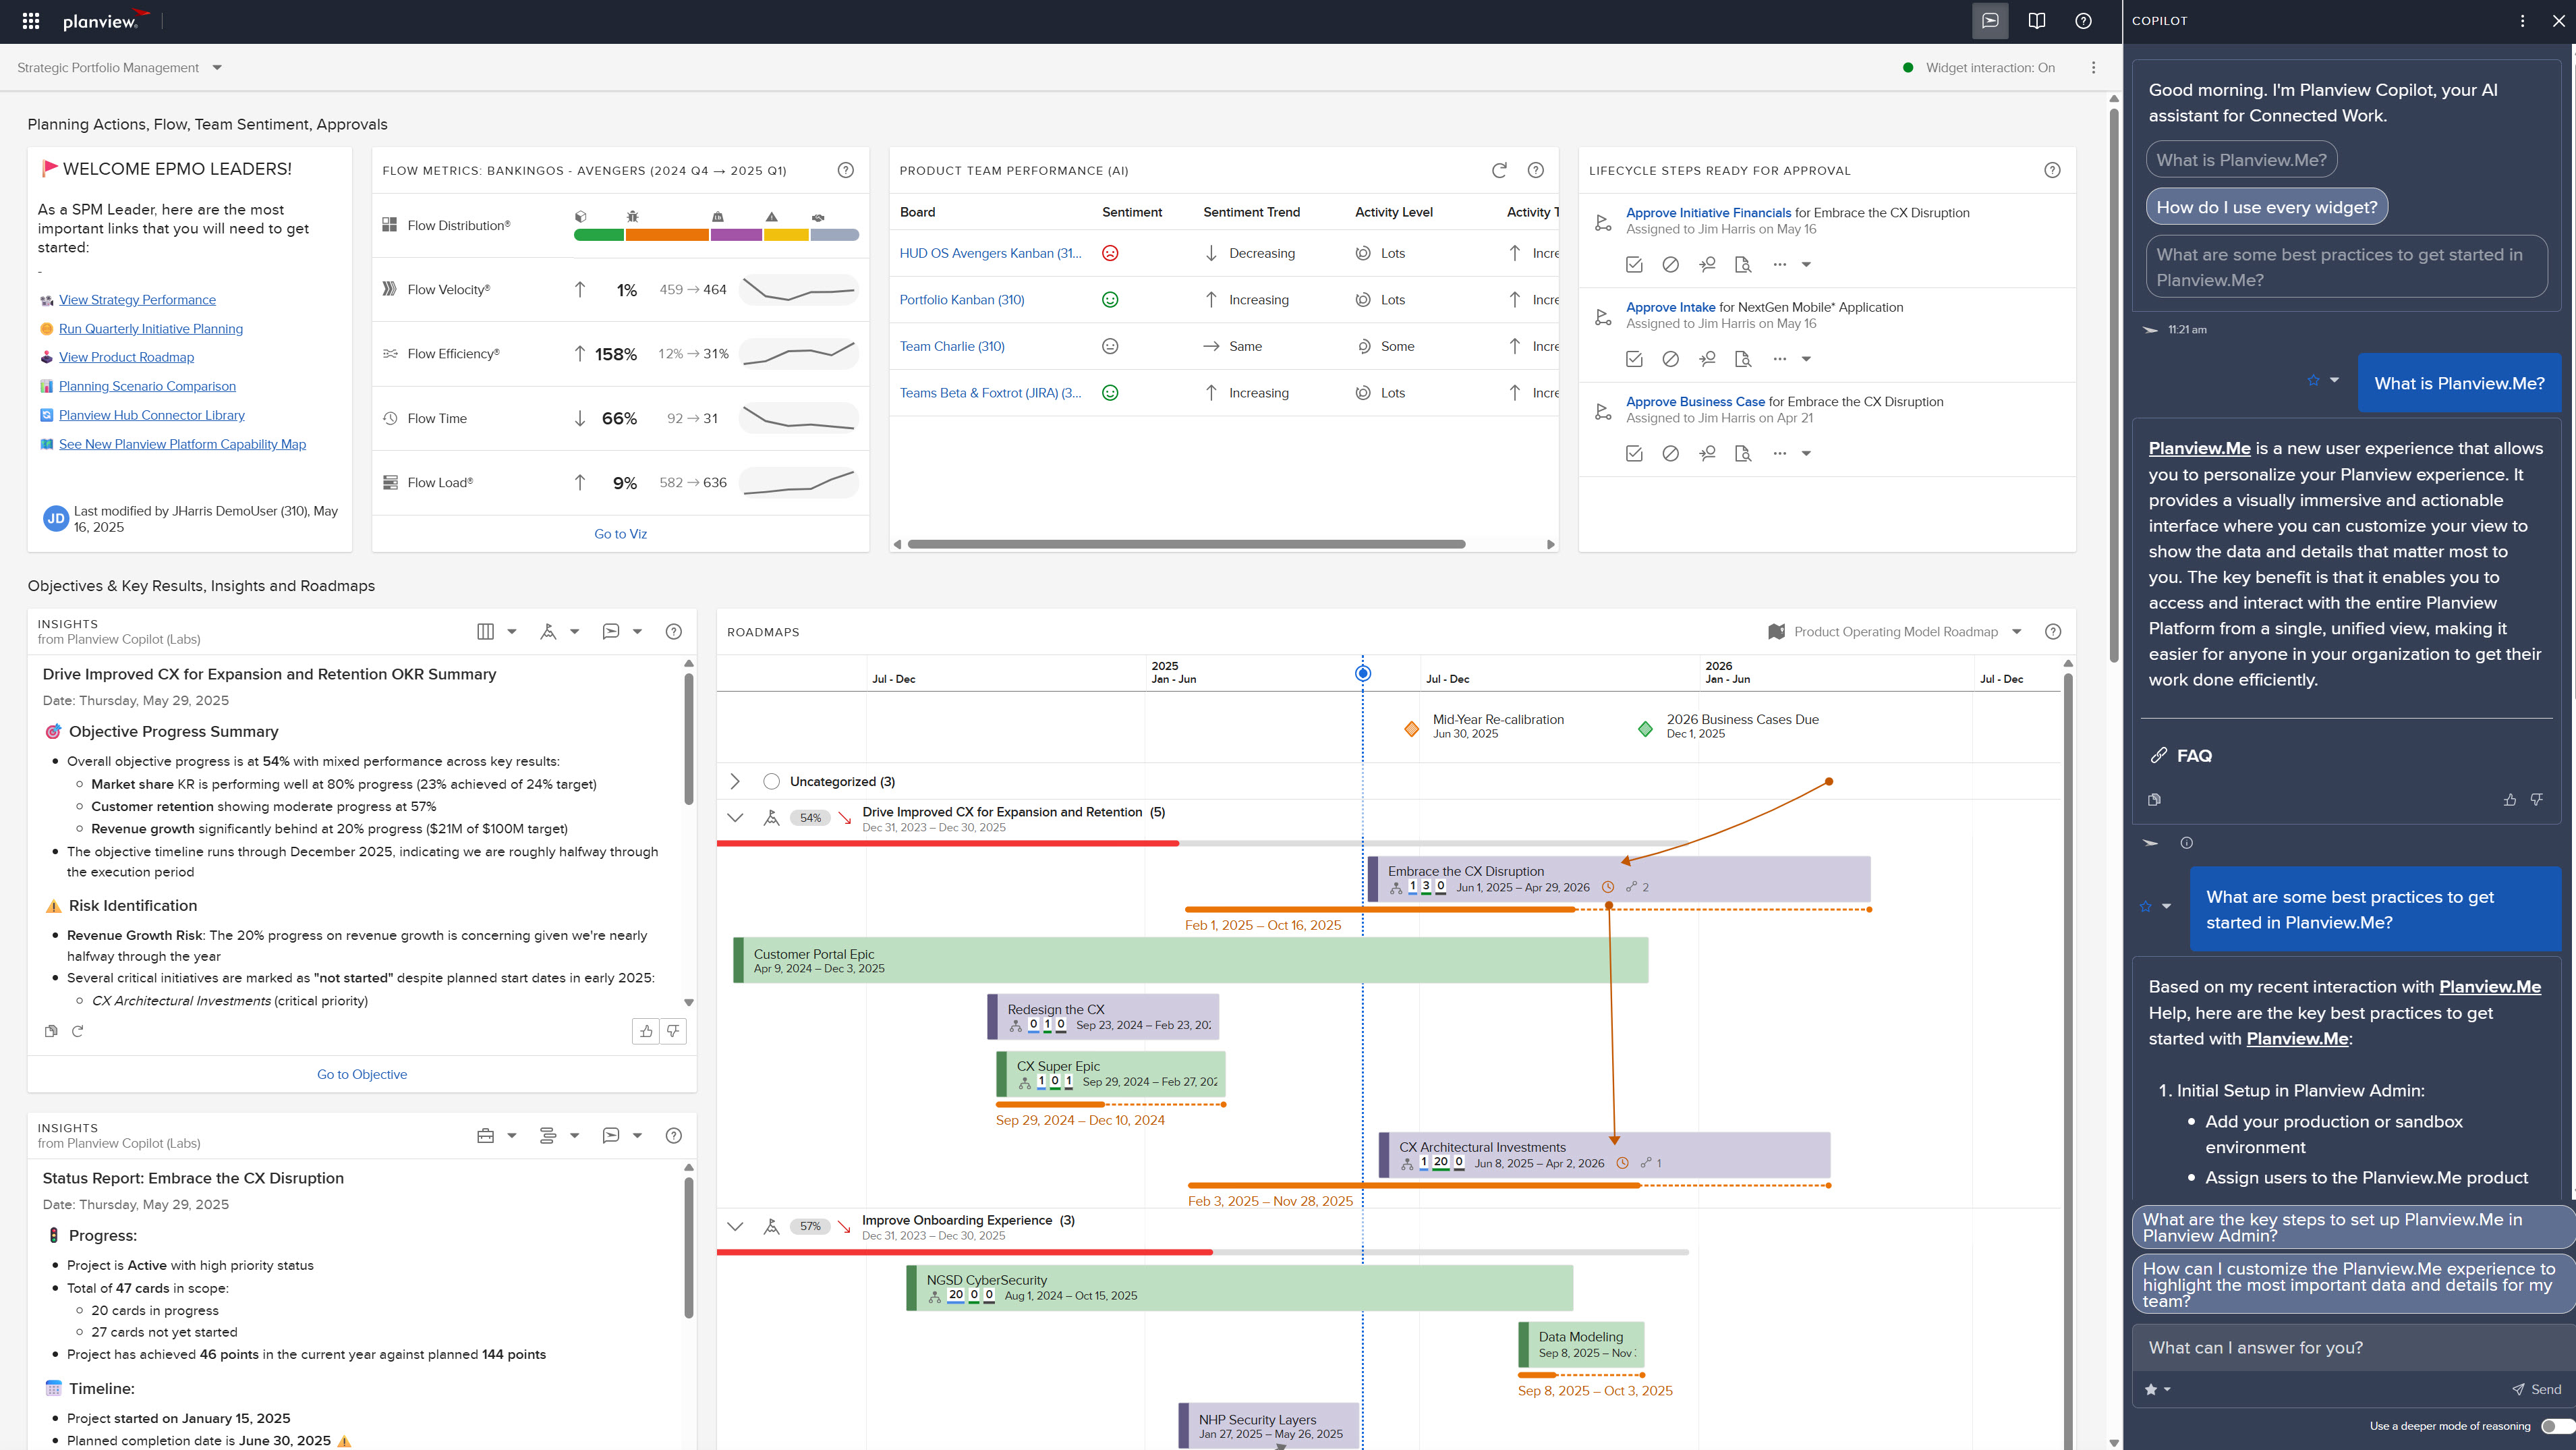Star the best practices question message

coord(2145,907)
